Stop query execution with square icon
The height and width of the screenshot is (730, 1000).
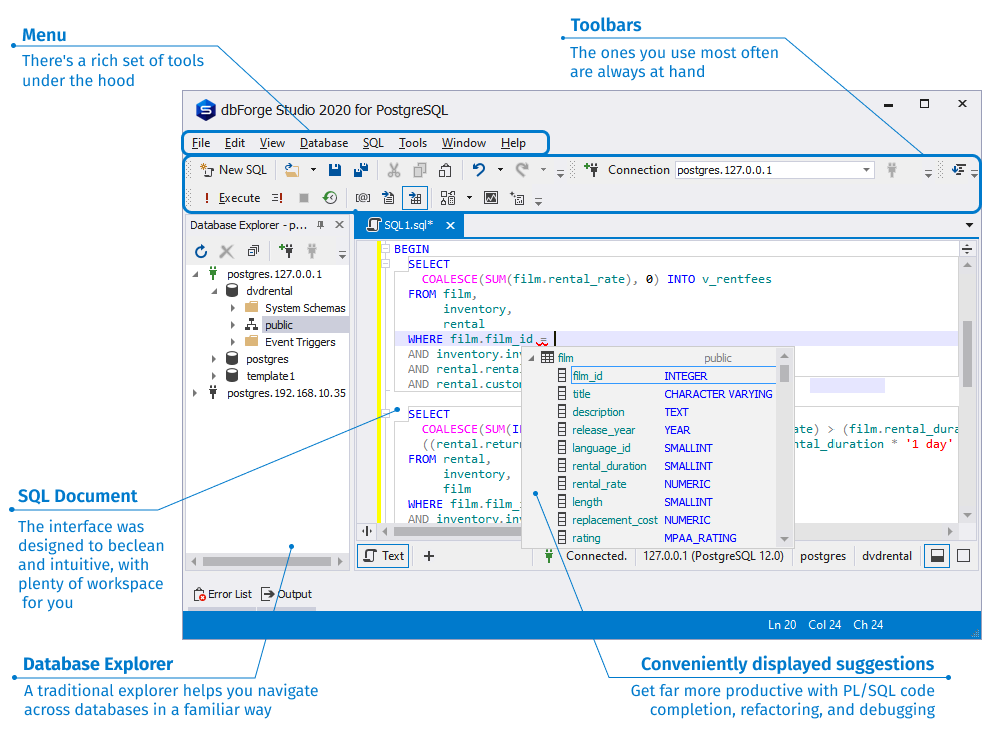[304, 198]
